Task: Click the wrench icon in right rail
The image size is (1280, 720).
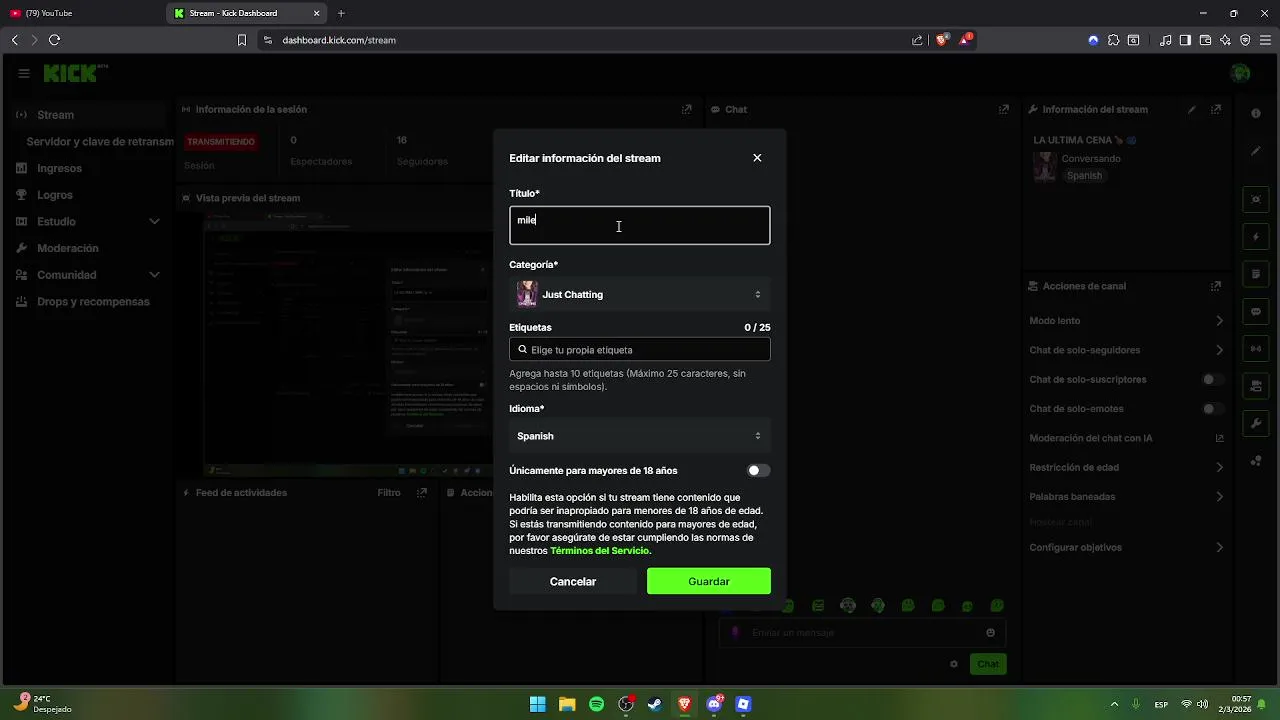Action: (x=1256, y=423)
